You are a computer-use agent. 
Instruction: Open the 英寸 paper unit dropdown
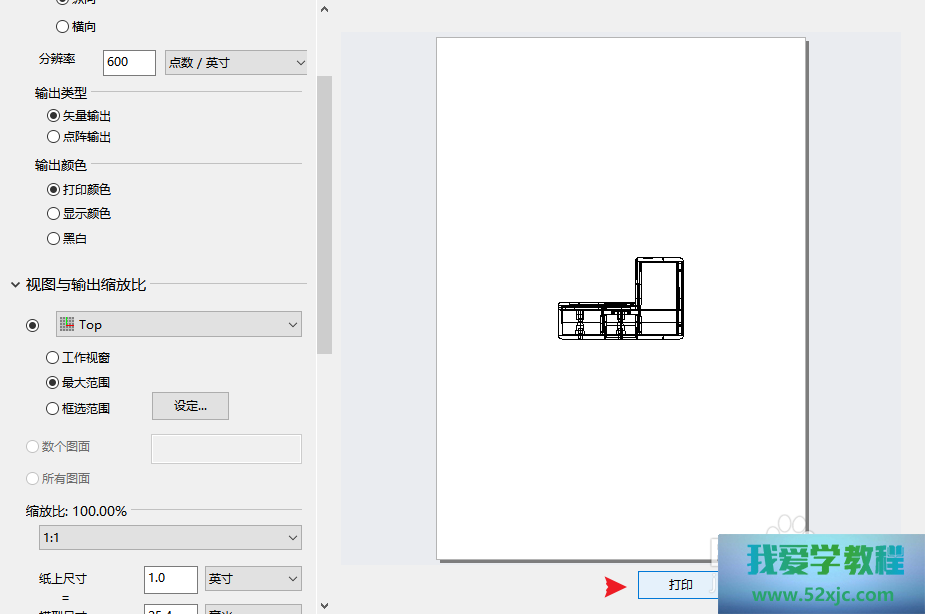(253, 578)
